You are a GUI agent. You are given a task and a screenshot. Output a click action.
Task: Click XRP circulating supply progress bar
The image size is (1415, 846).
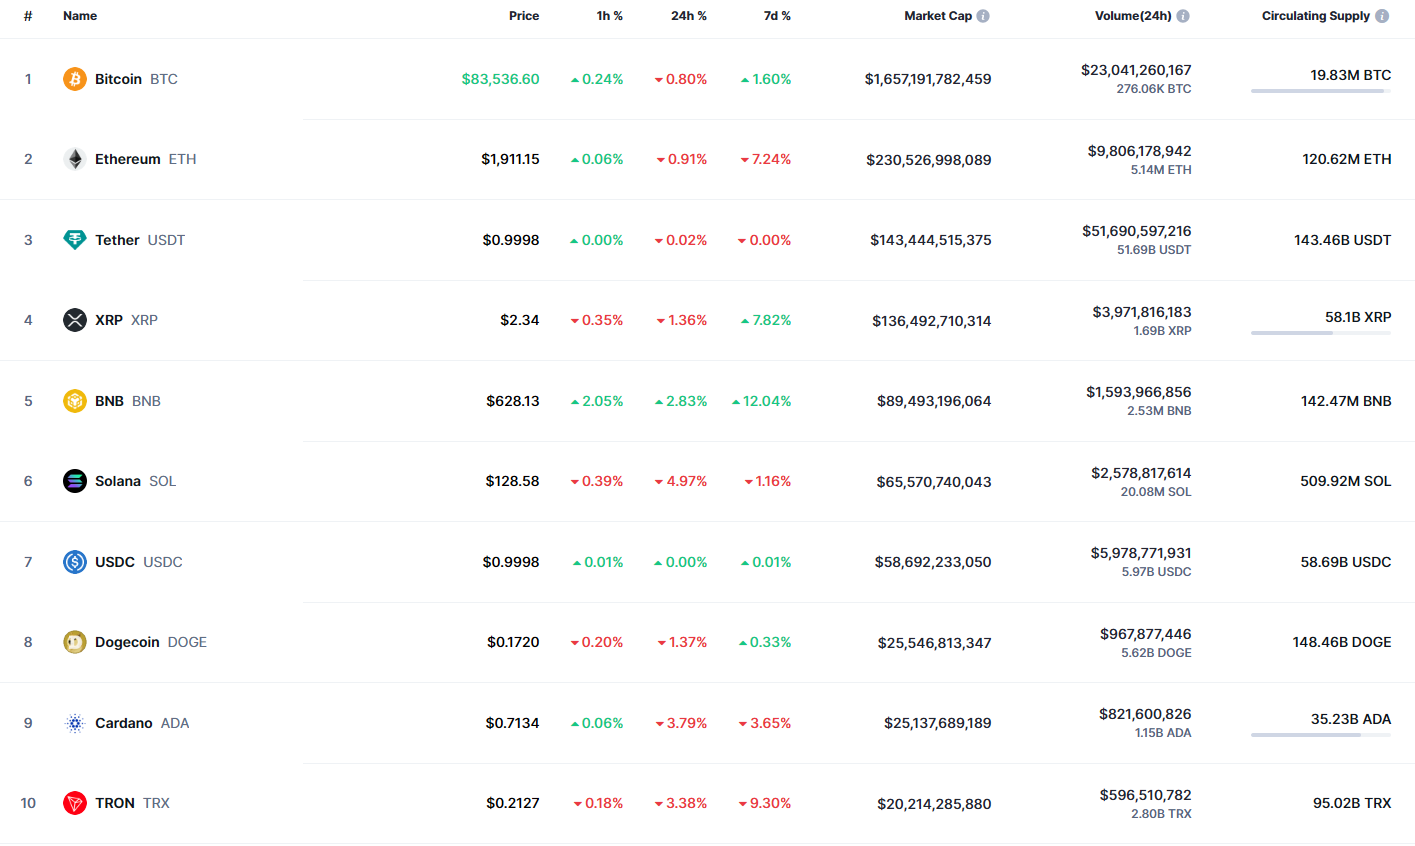pos(1321,333)
